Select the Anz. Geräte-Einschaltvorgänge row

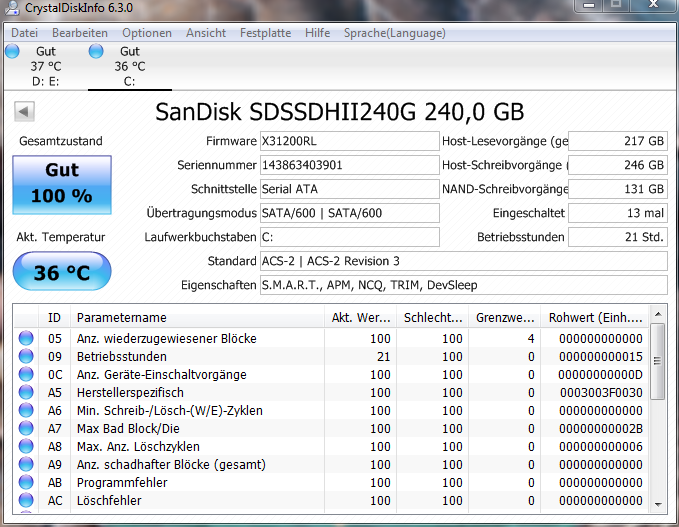(331, 374)
